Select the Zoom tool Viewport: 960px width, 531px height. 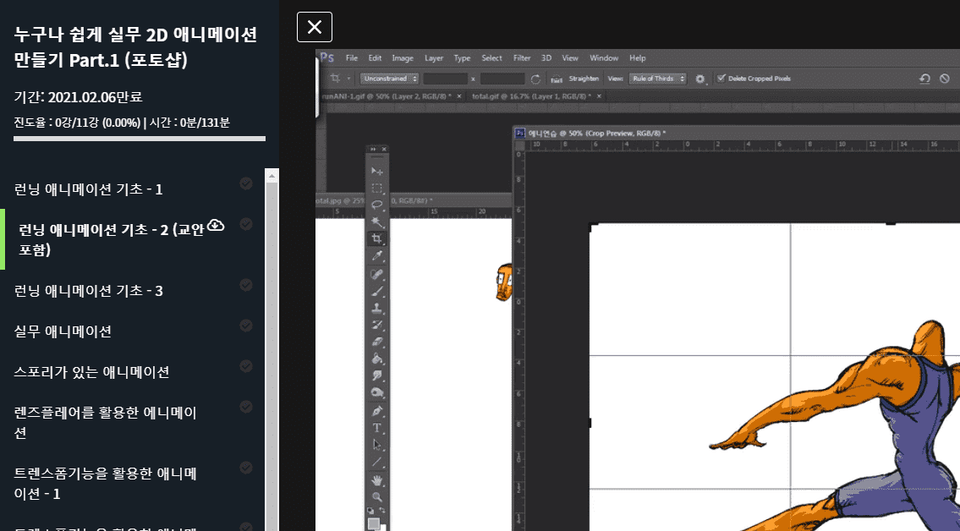coord(377,497)
